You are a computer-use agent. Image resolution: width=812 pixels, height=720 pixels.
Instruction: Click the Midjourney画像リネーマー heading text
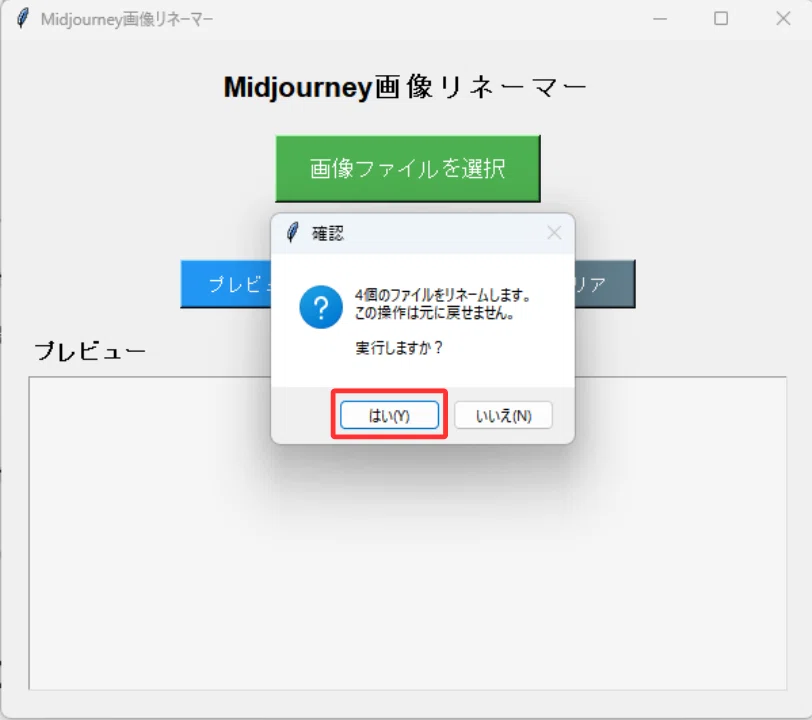point(405,87)
